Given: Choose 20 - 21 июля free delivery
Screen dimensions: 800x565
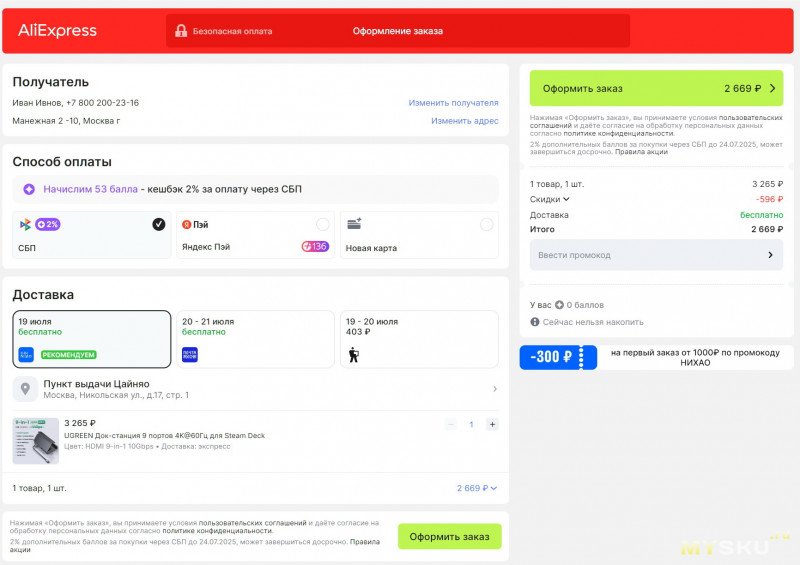Looking at the screenshot, I should (255, 339).
